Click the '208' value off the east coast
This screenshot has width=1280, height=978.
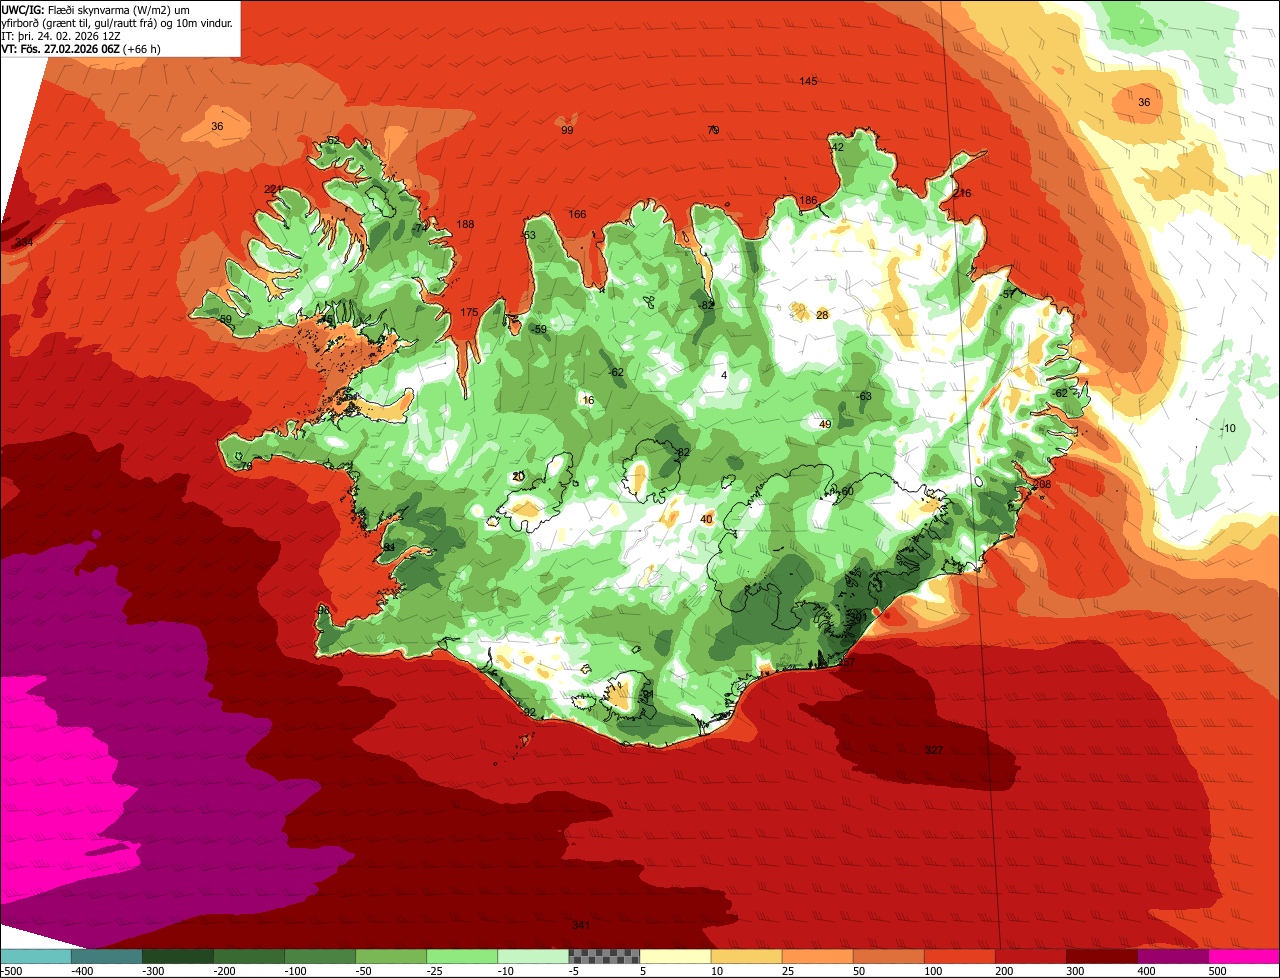1042,485
